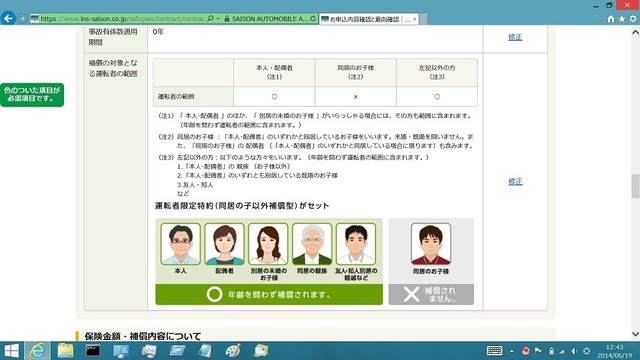Click the 配偶者 portrait thumbnail
This screenshot has height=360, width=640.
coord(224,244)
